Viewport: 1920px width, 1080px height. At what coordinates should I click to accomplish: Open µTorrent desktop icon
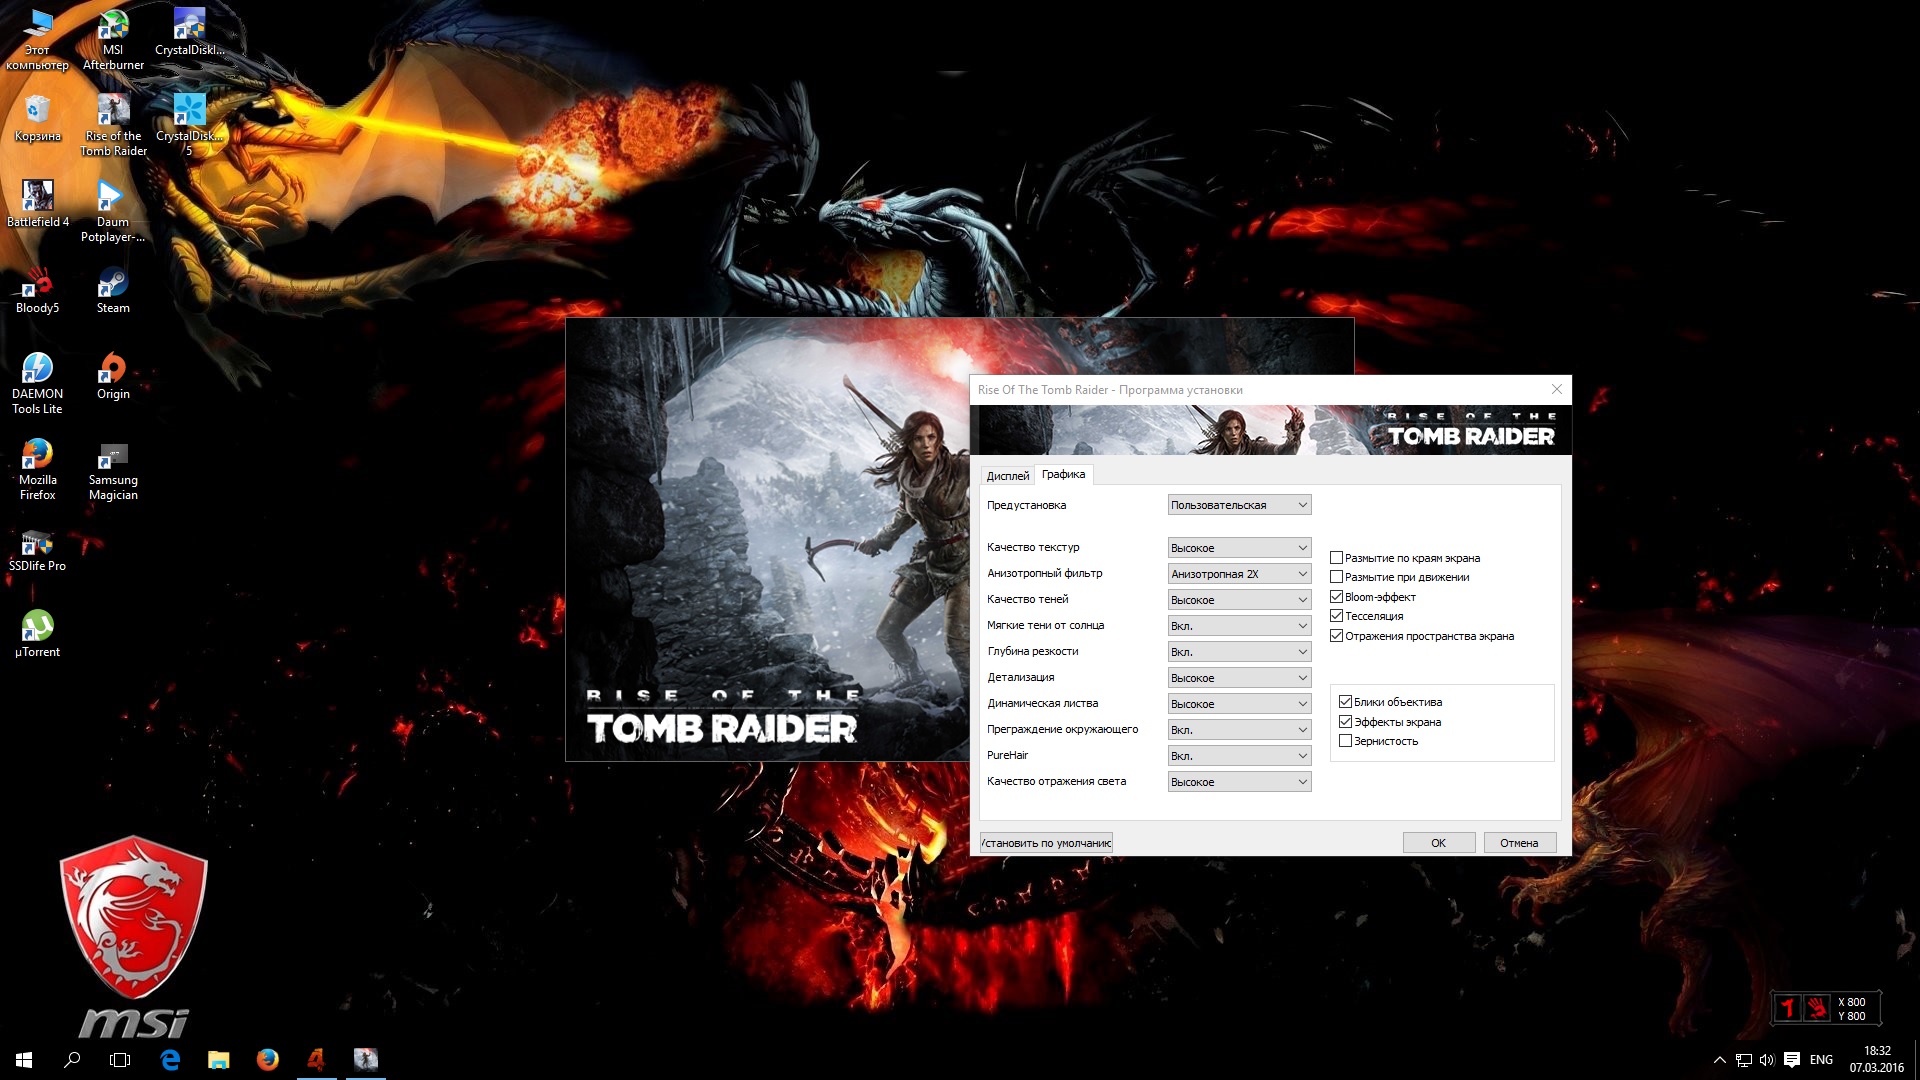[37, 633]
